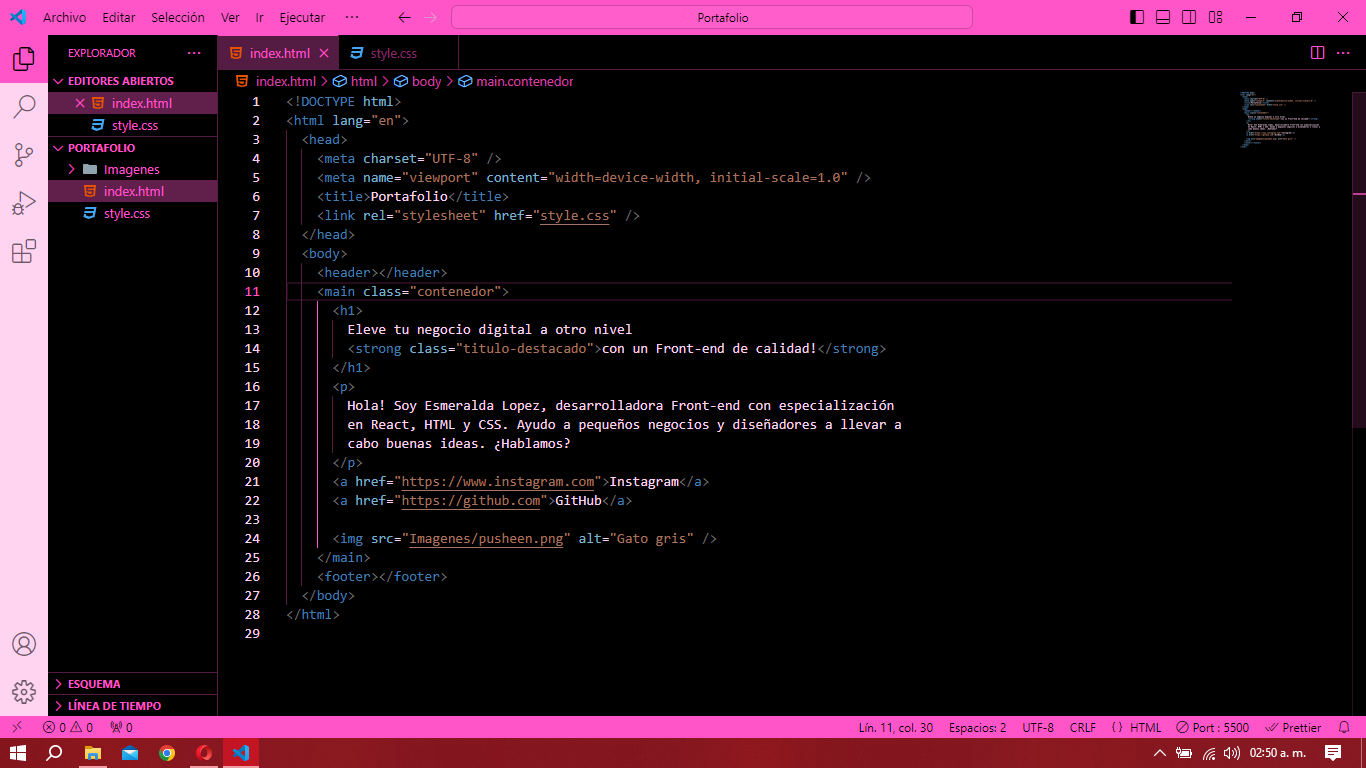The width and height of the screenshot is (1366, 768).
Task: Open remote window status bar icon
Action: [17, 728]
